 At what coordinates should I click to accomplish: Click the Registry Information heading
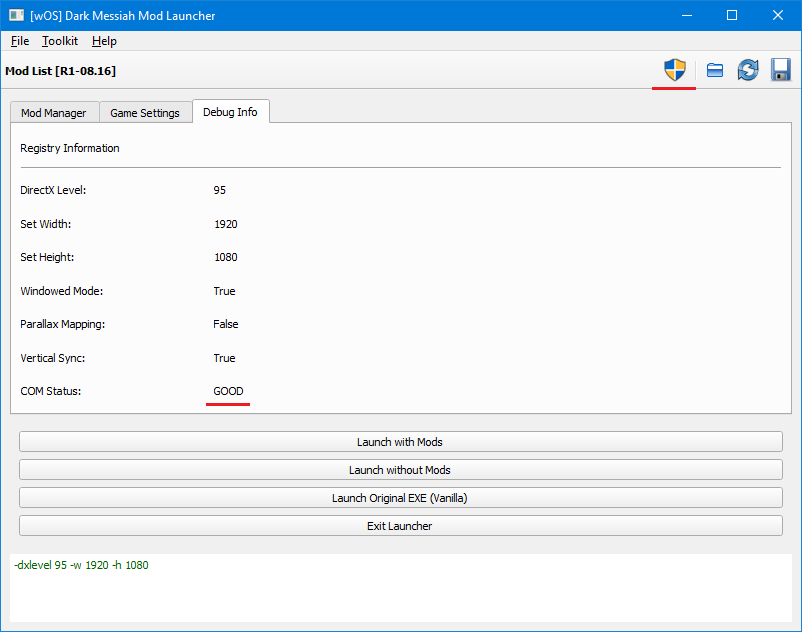pos(70,148)
